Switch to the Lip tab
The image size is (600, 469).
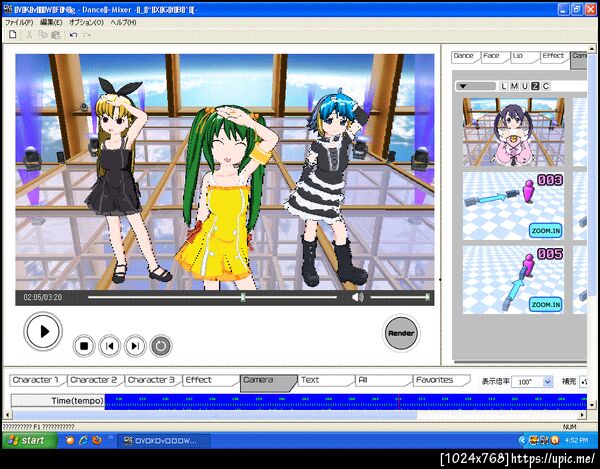click(523, 56)
